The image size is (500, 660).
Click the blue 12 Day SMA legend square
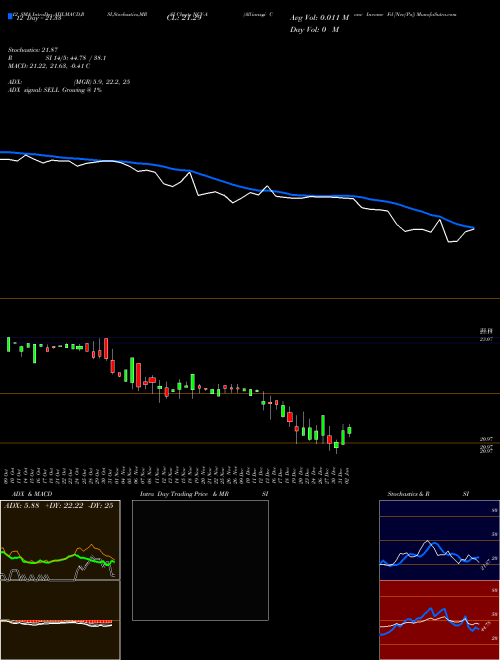[x=10, y=16]
